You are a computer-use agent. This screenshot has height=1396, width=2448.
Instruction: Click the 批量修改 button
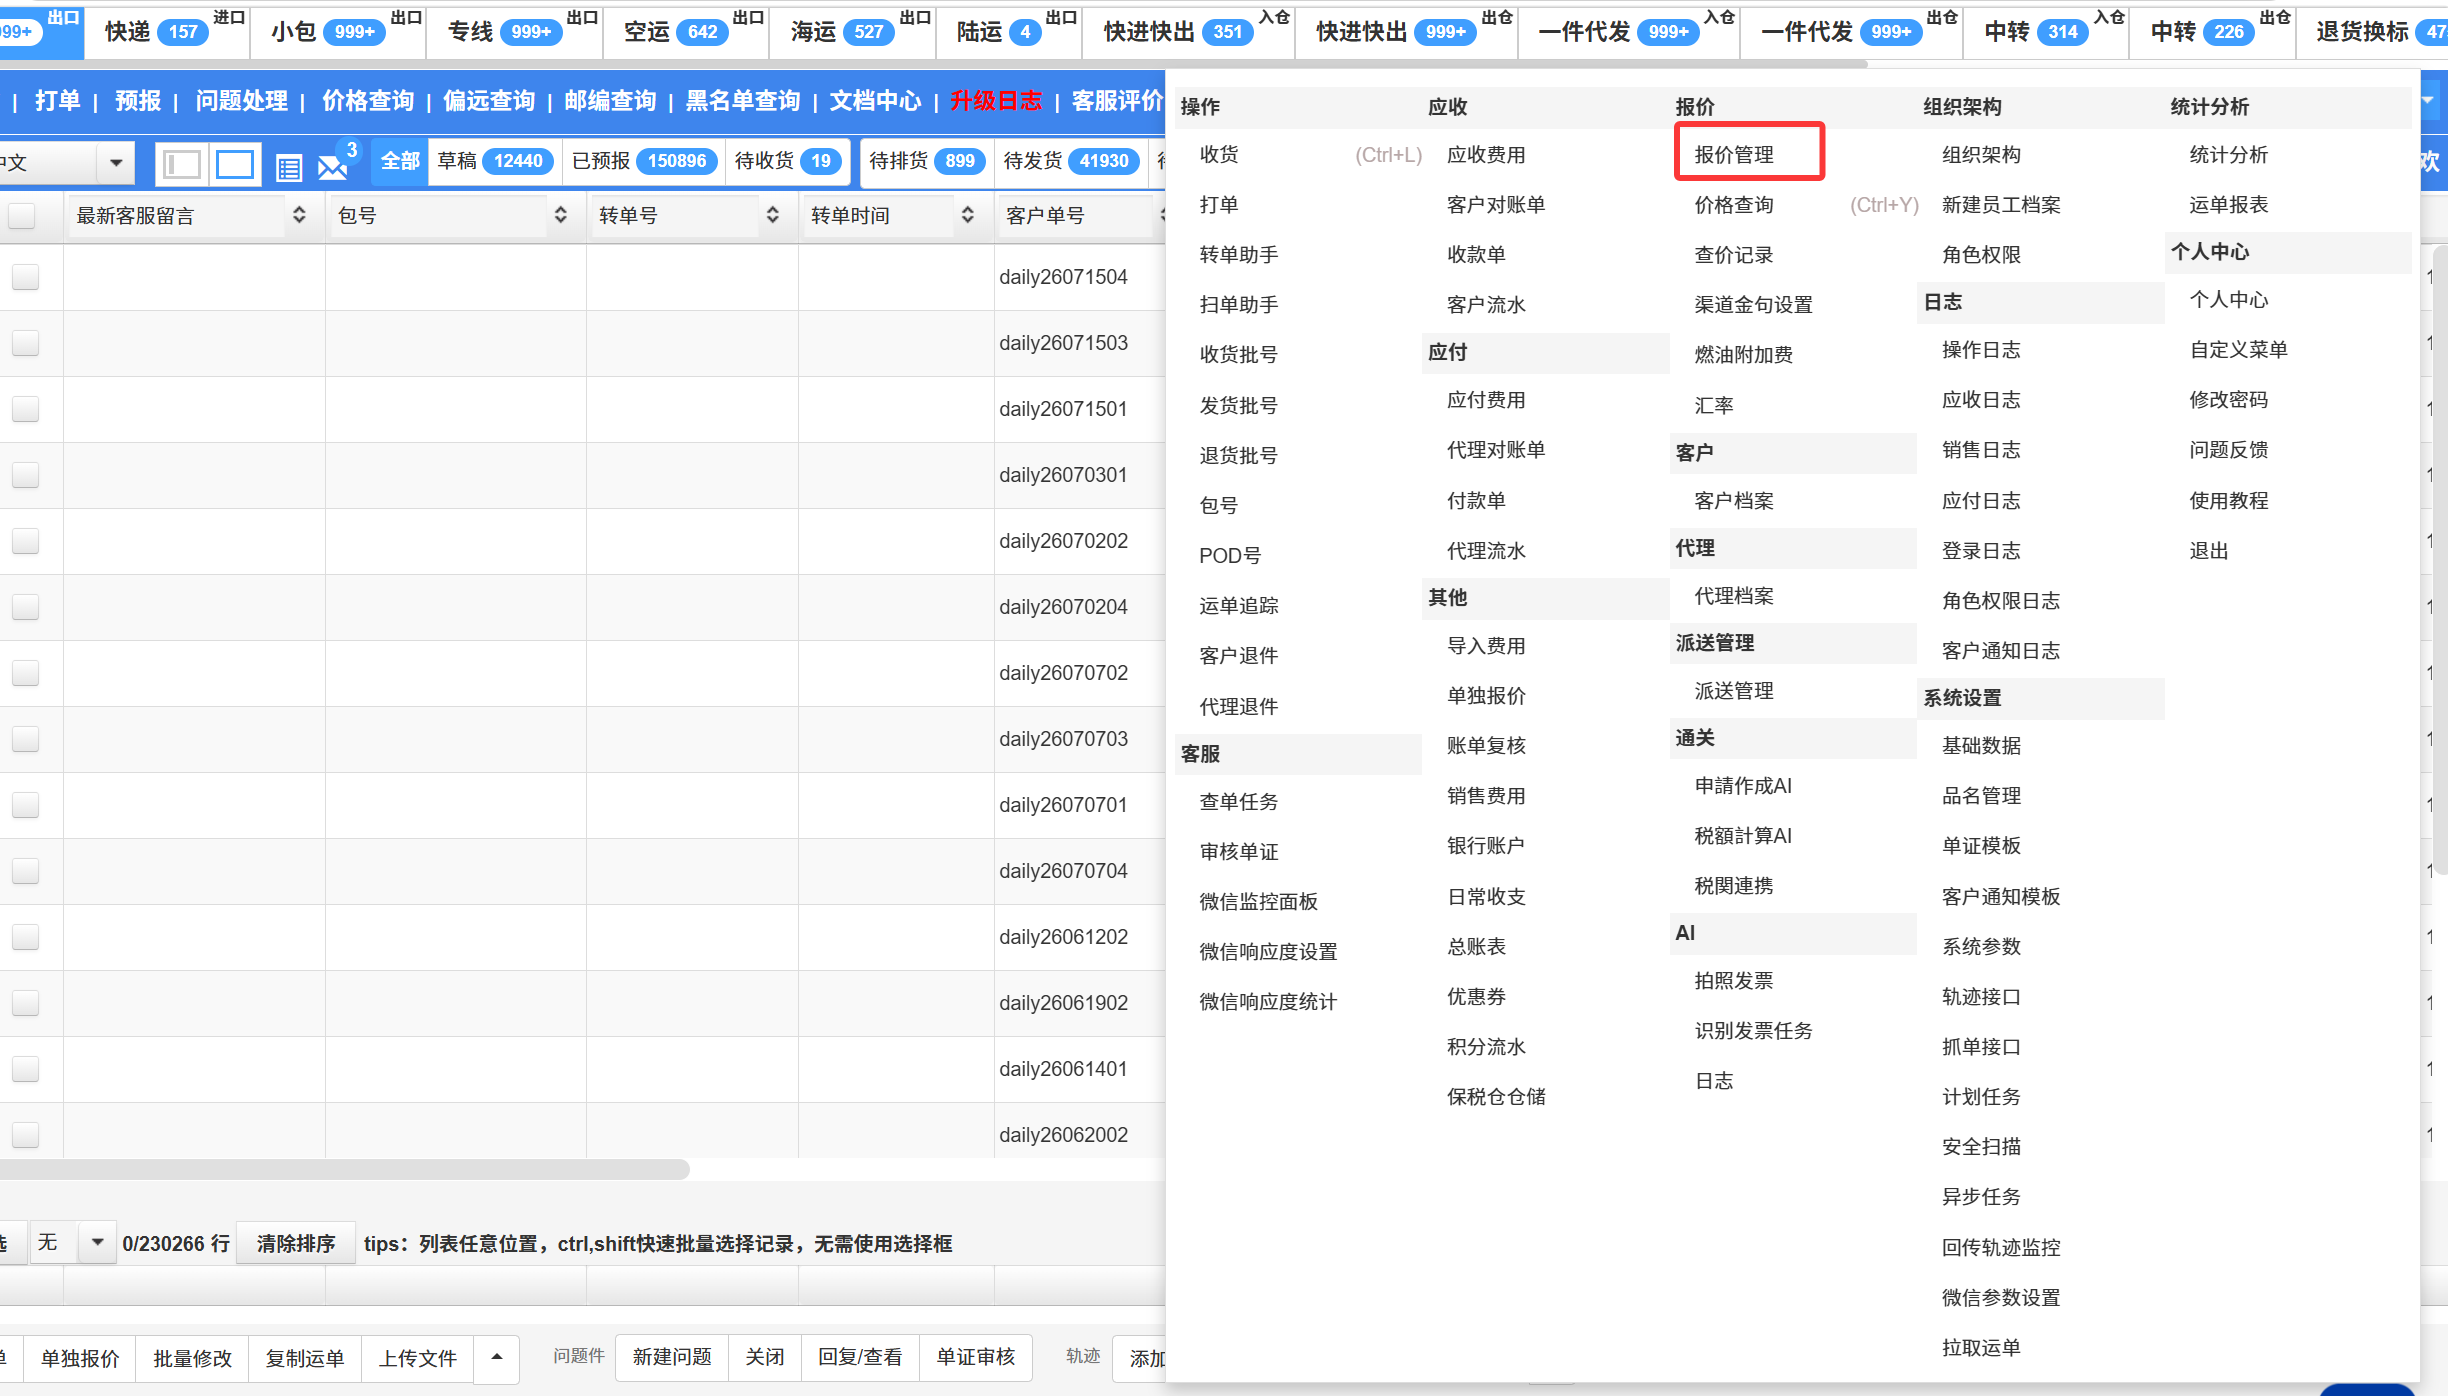[x=192, y=1358]
